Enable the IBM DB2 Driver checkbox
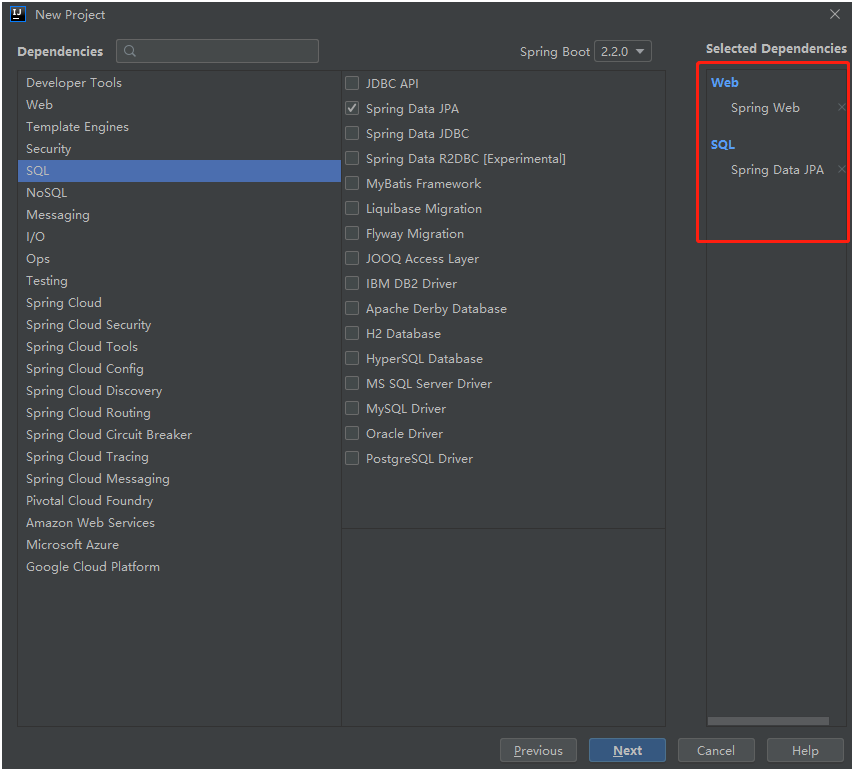The image size is (854, 771). (352, 283)
